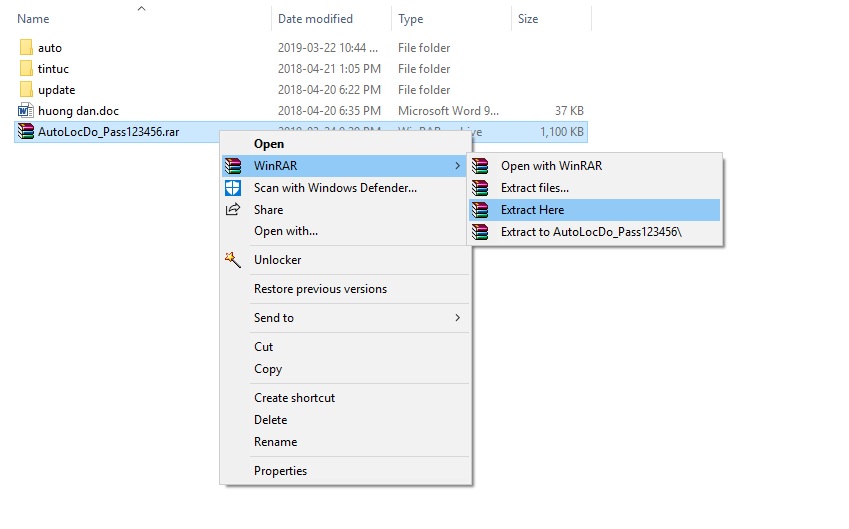Click the WinRAR icon next to Extract to AutoLocDo_Pass123456\
Viewport: 849px width, 529px height.
tap(481, 232)
